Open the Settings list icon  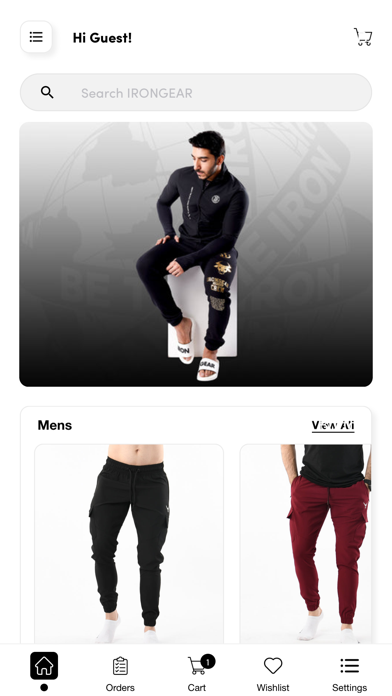click(349, 666)
